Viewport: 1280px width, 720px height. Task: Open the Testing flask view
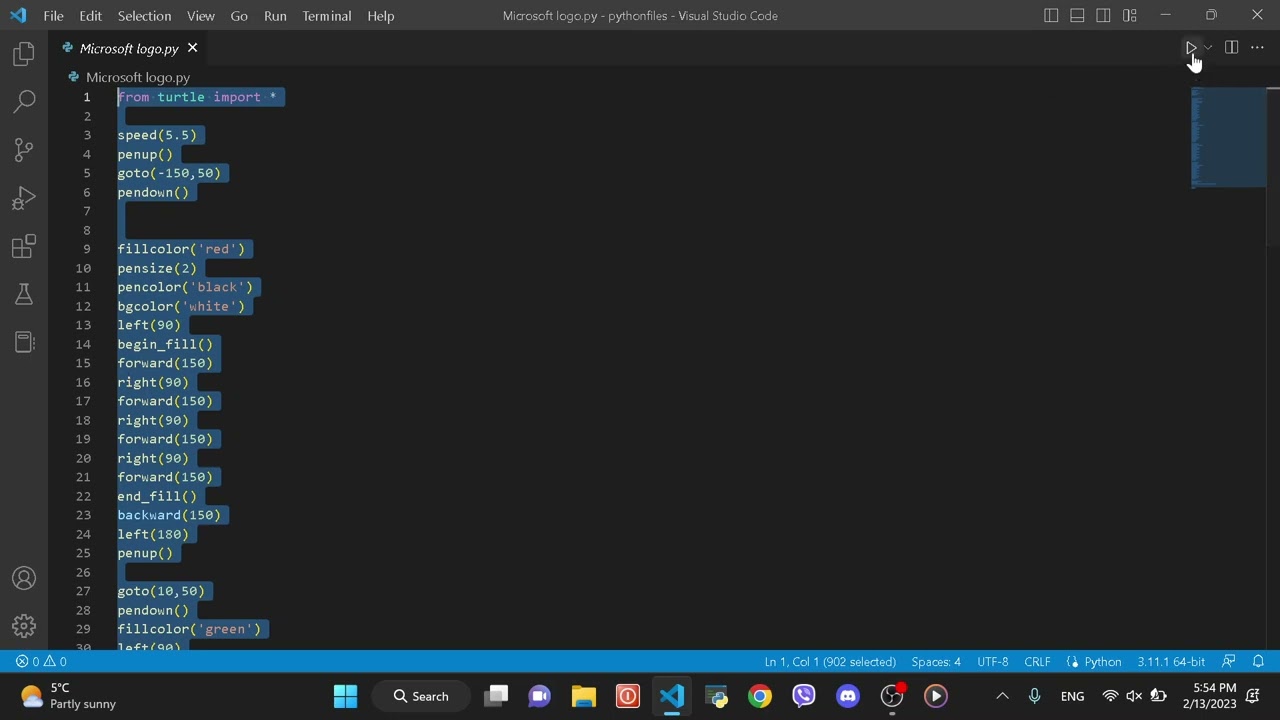tap(24, 294)
